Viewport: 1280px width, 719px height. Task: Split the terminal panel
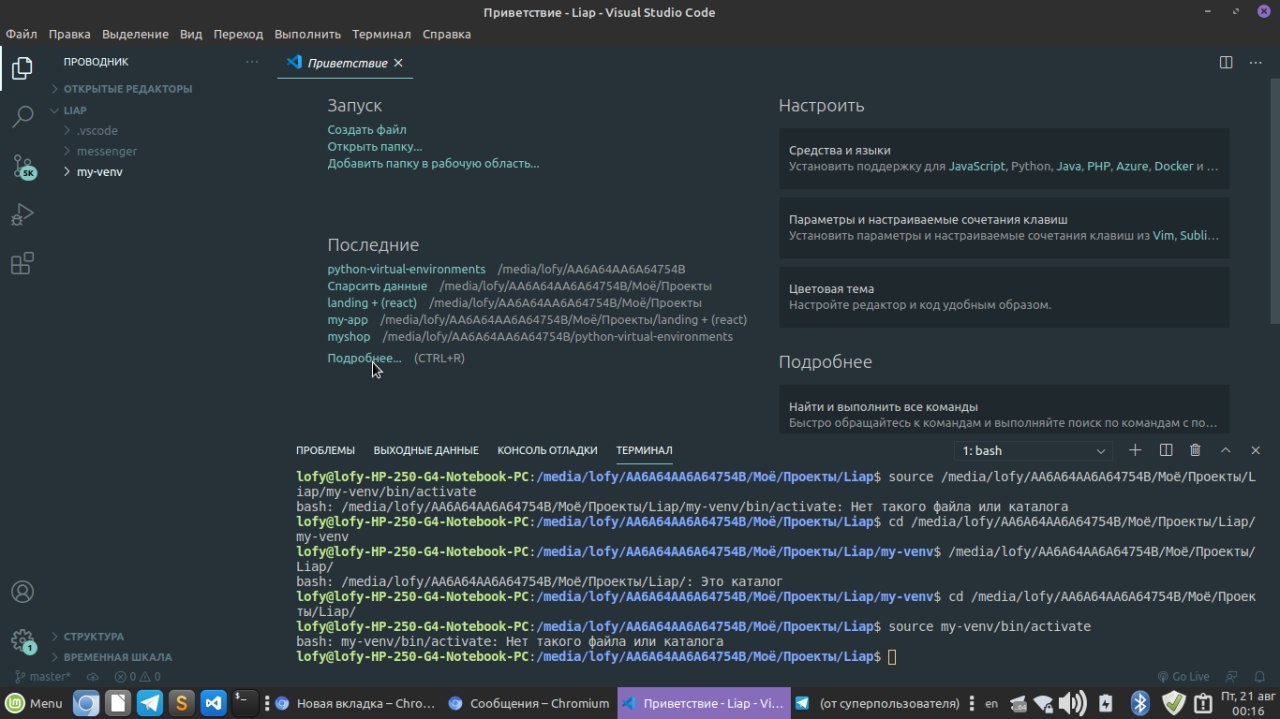tap(1166, 450)
